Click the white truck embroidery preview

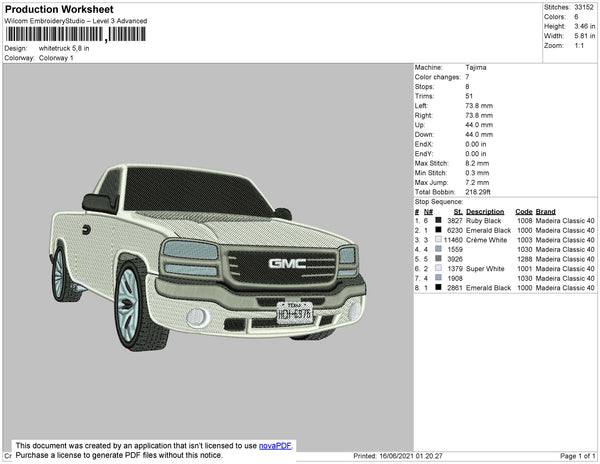(x=208, y=257)
